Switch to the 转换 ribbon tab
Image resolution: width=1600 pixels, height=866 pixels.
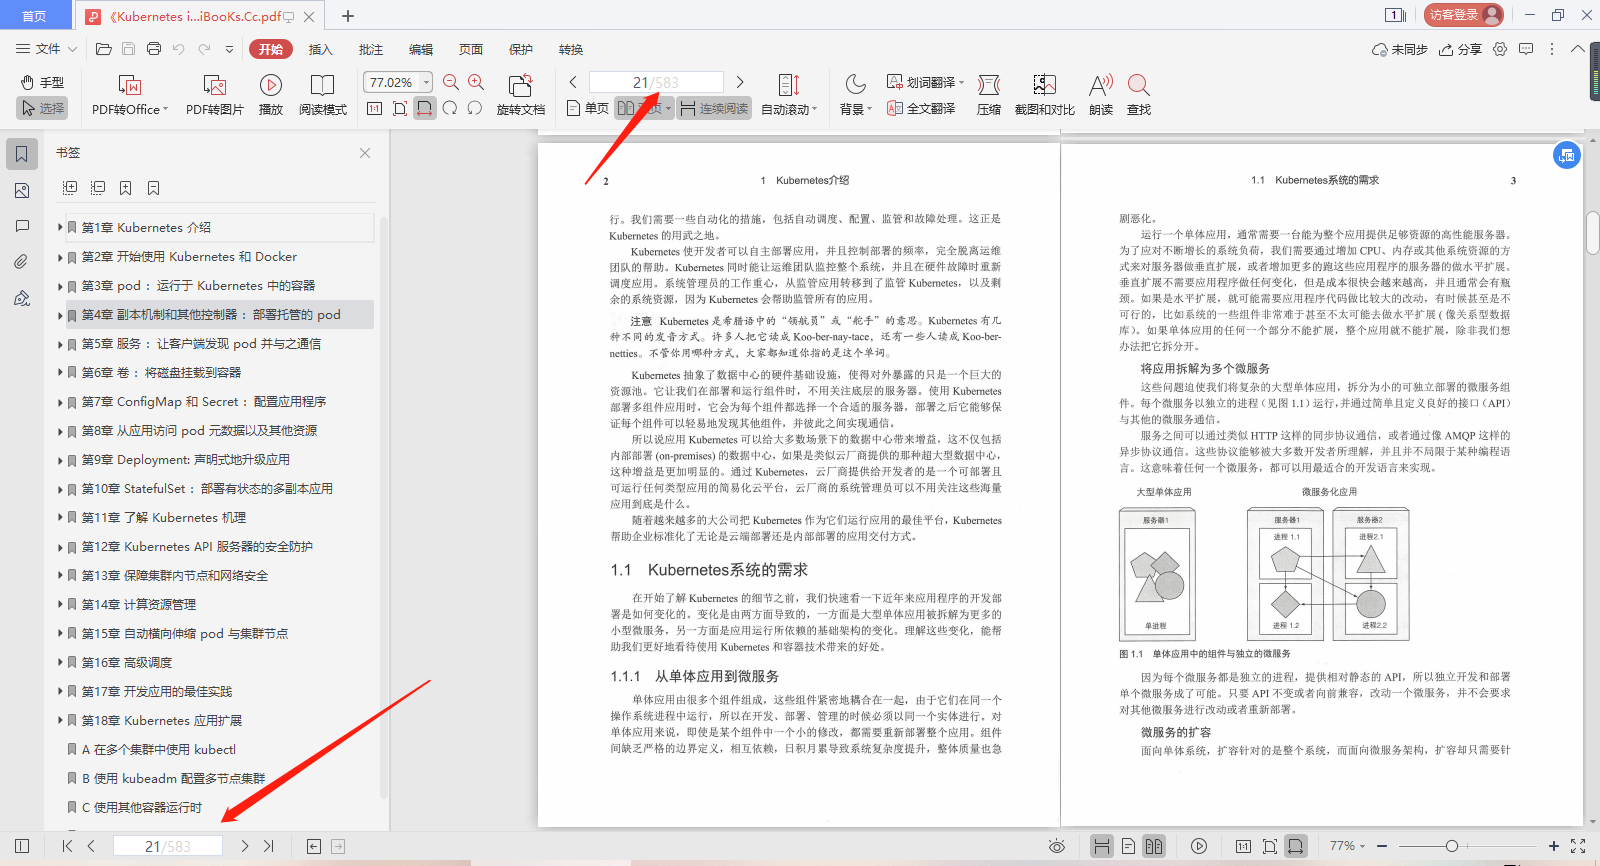click(x=571, y=49)
